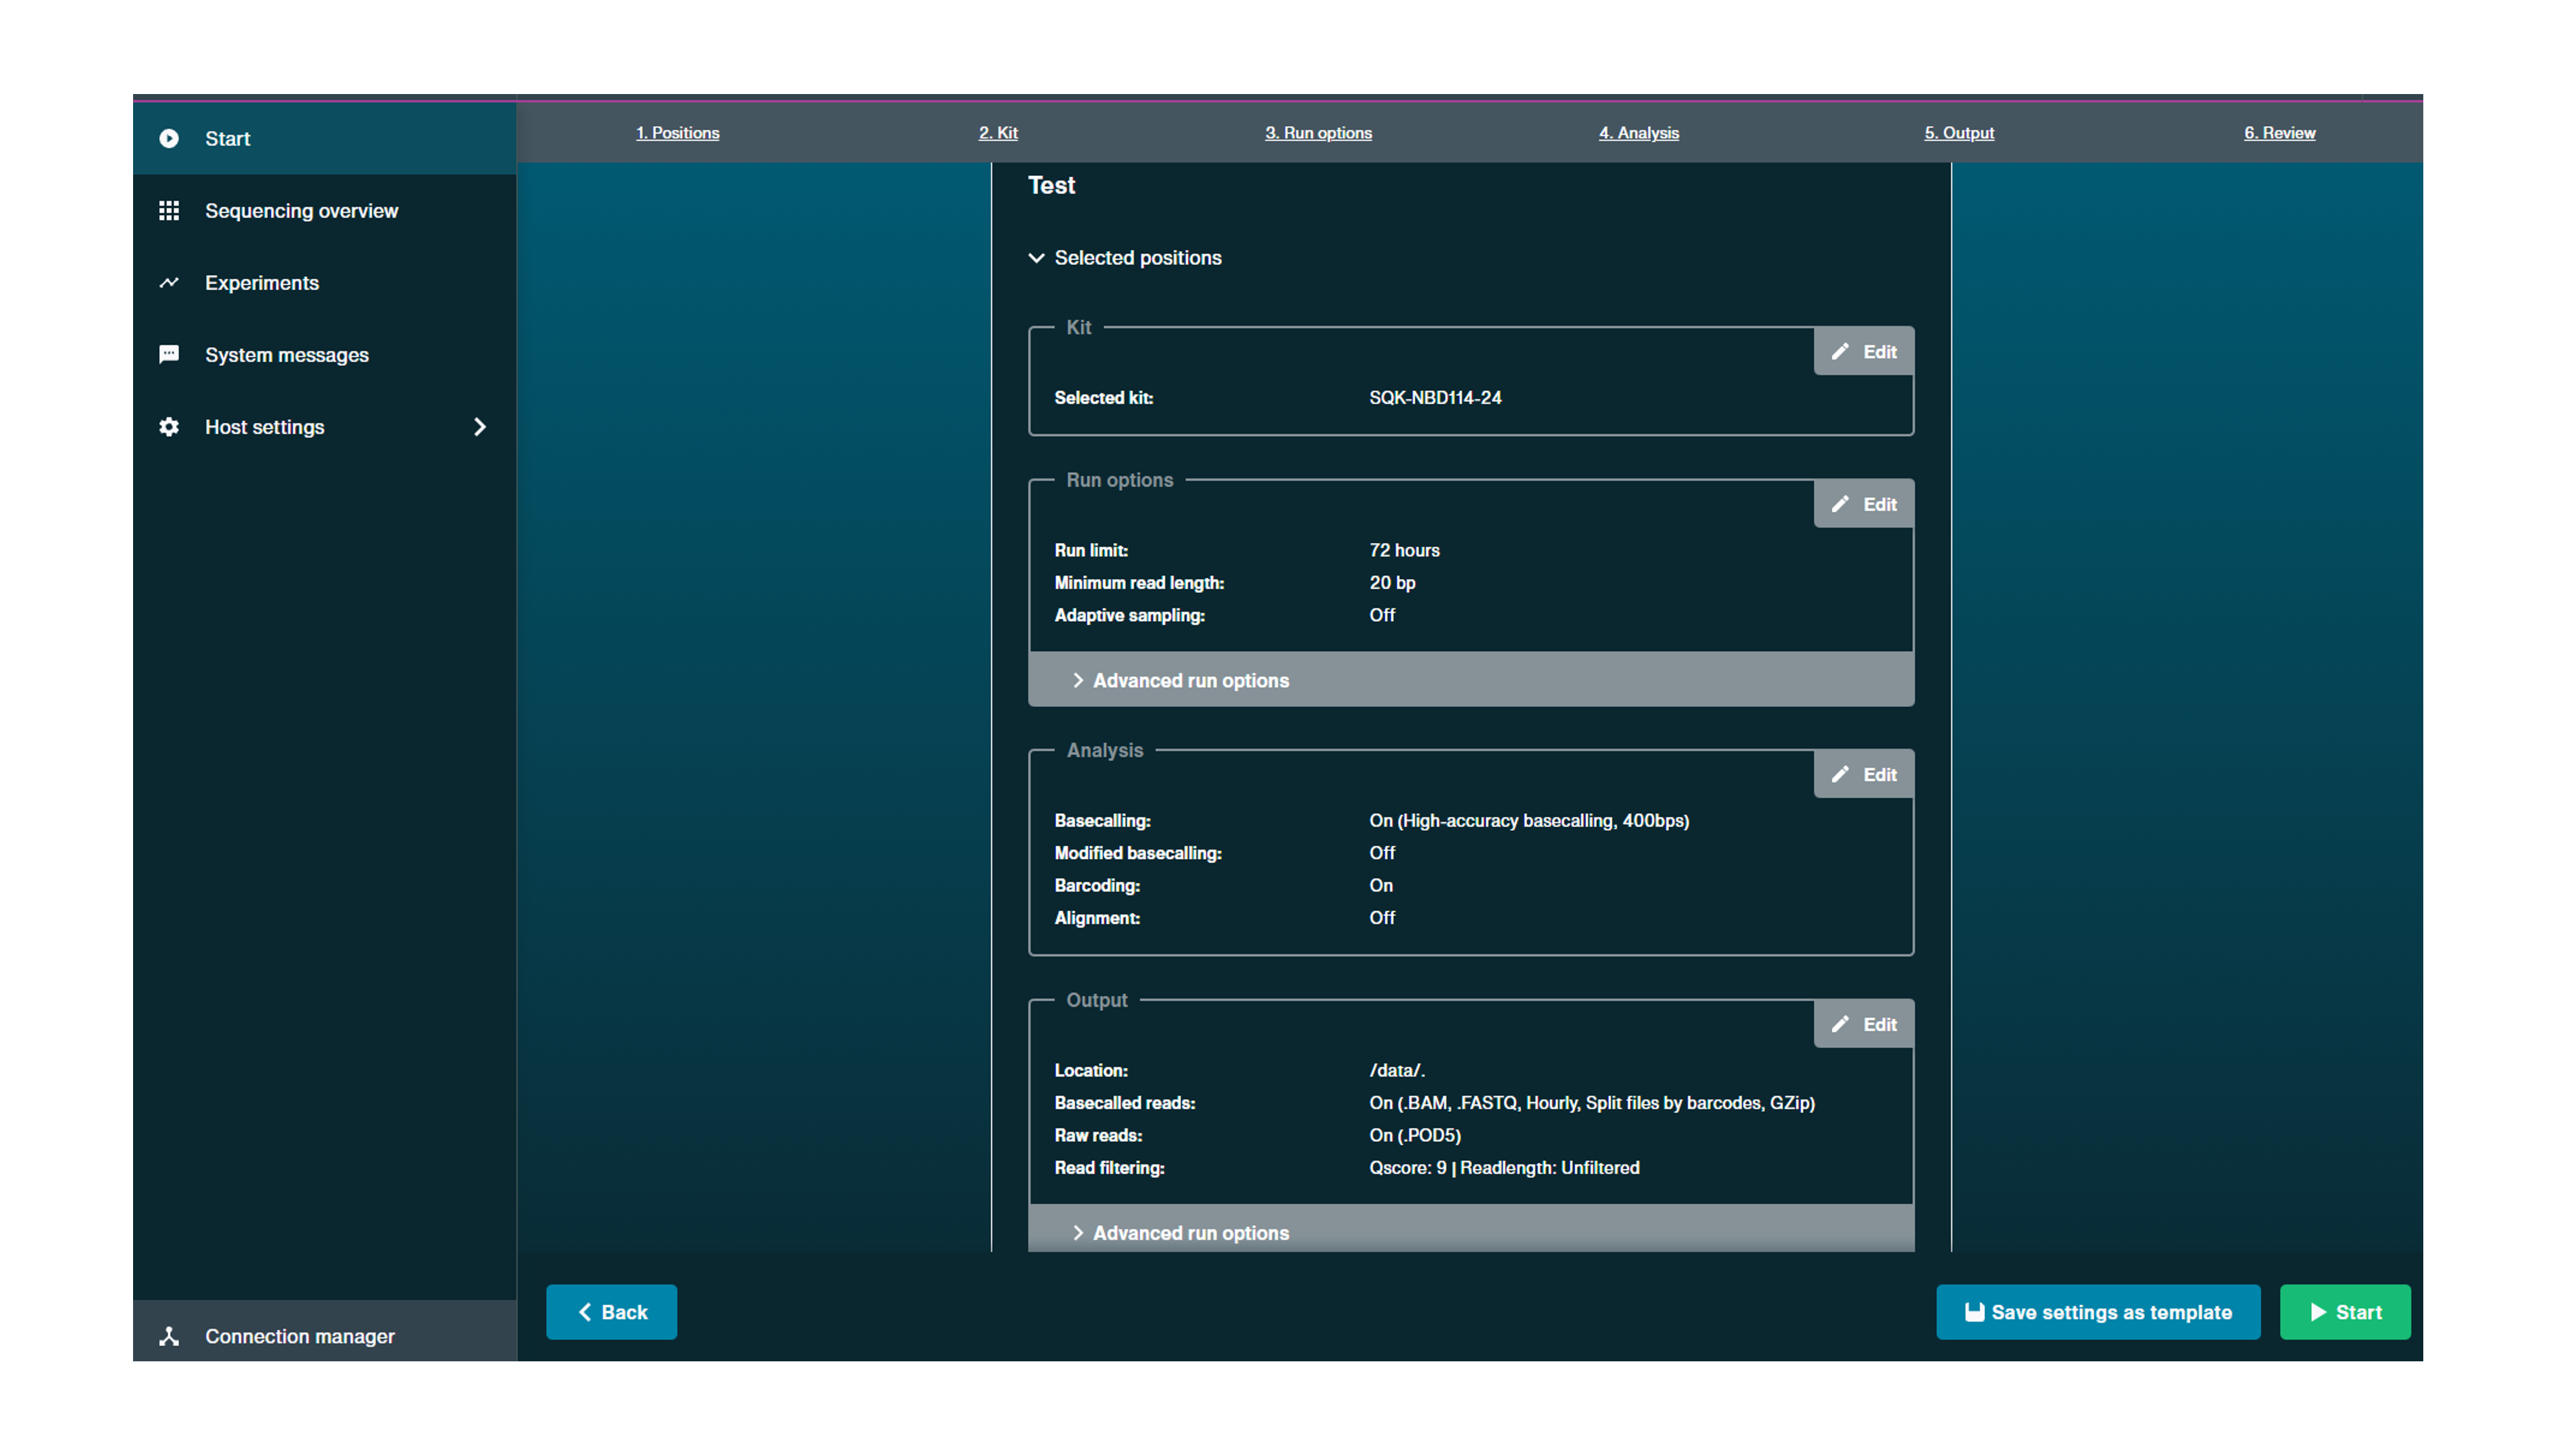The width and height of the screenshot is (2557, 1456).
Task: Edit the Kit settings
Action: (x=1864, y=352)
